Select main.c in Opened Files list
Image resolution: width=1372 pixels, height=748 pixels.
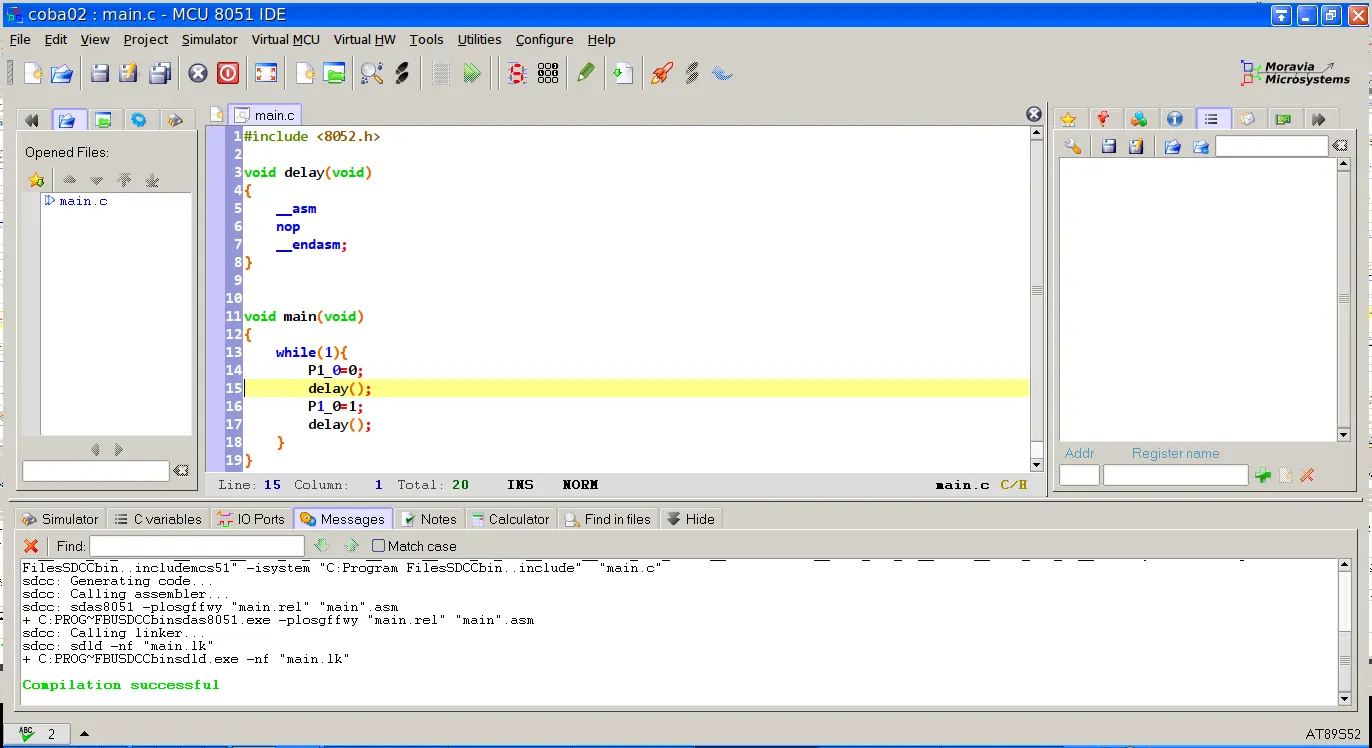tap(83, 201)
